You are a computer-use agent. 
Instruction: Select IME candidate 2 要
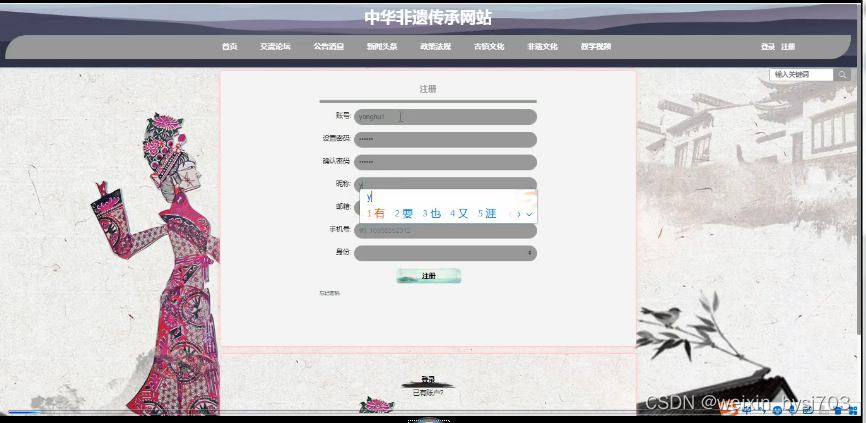[x=404, y=214]
